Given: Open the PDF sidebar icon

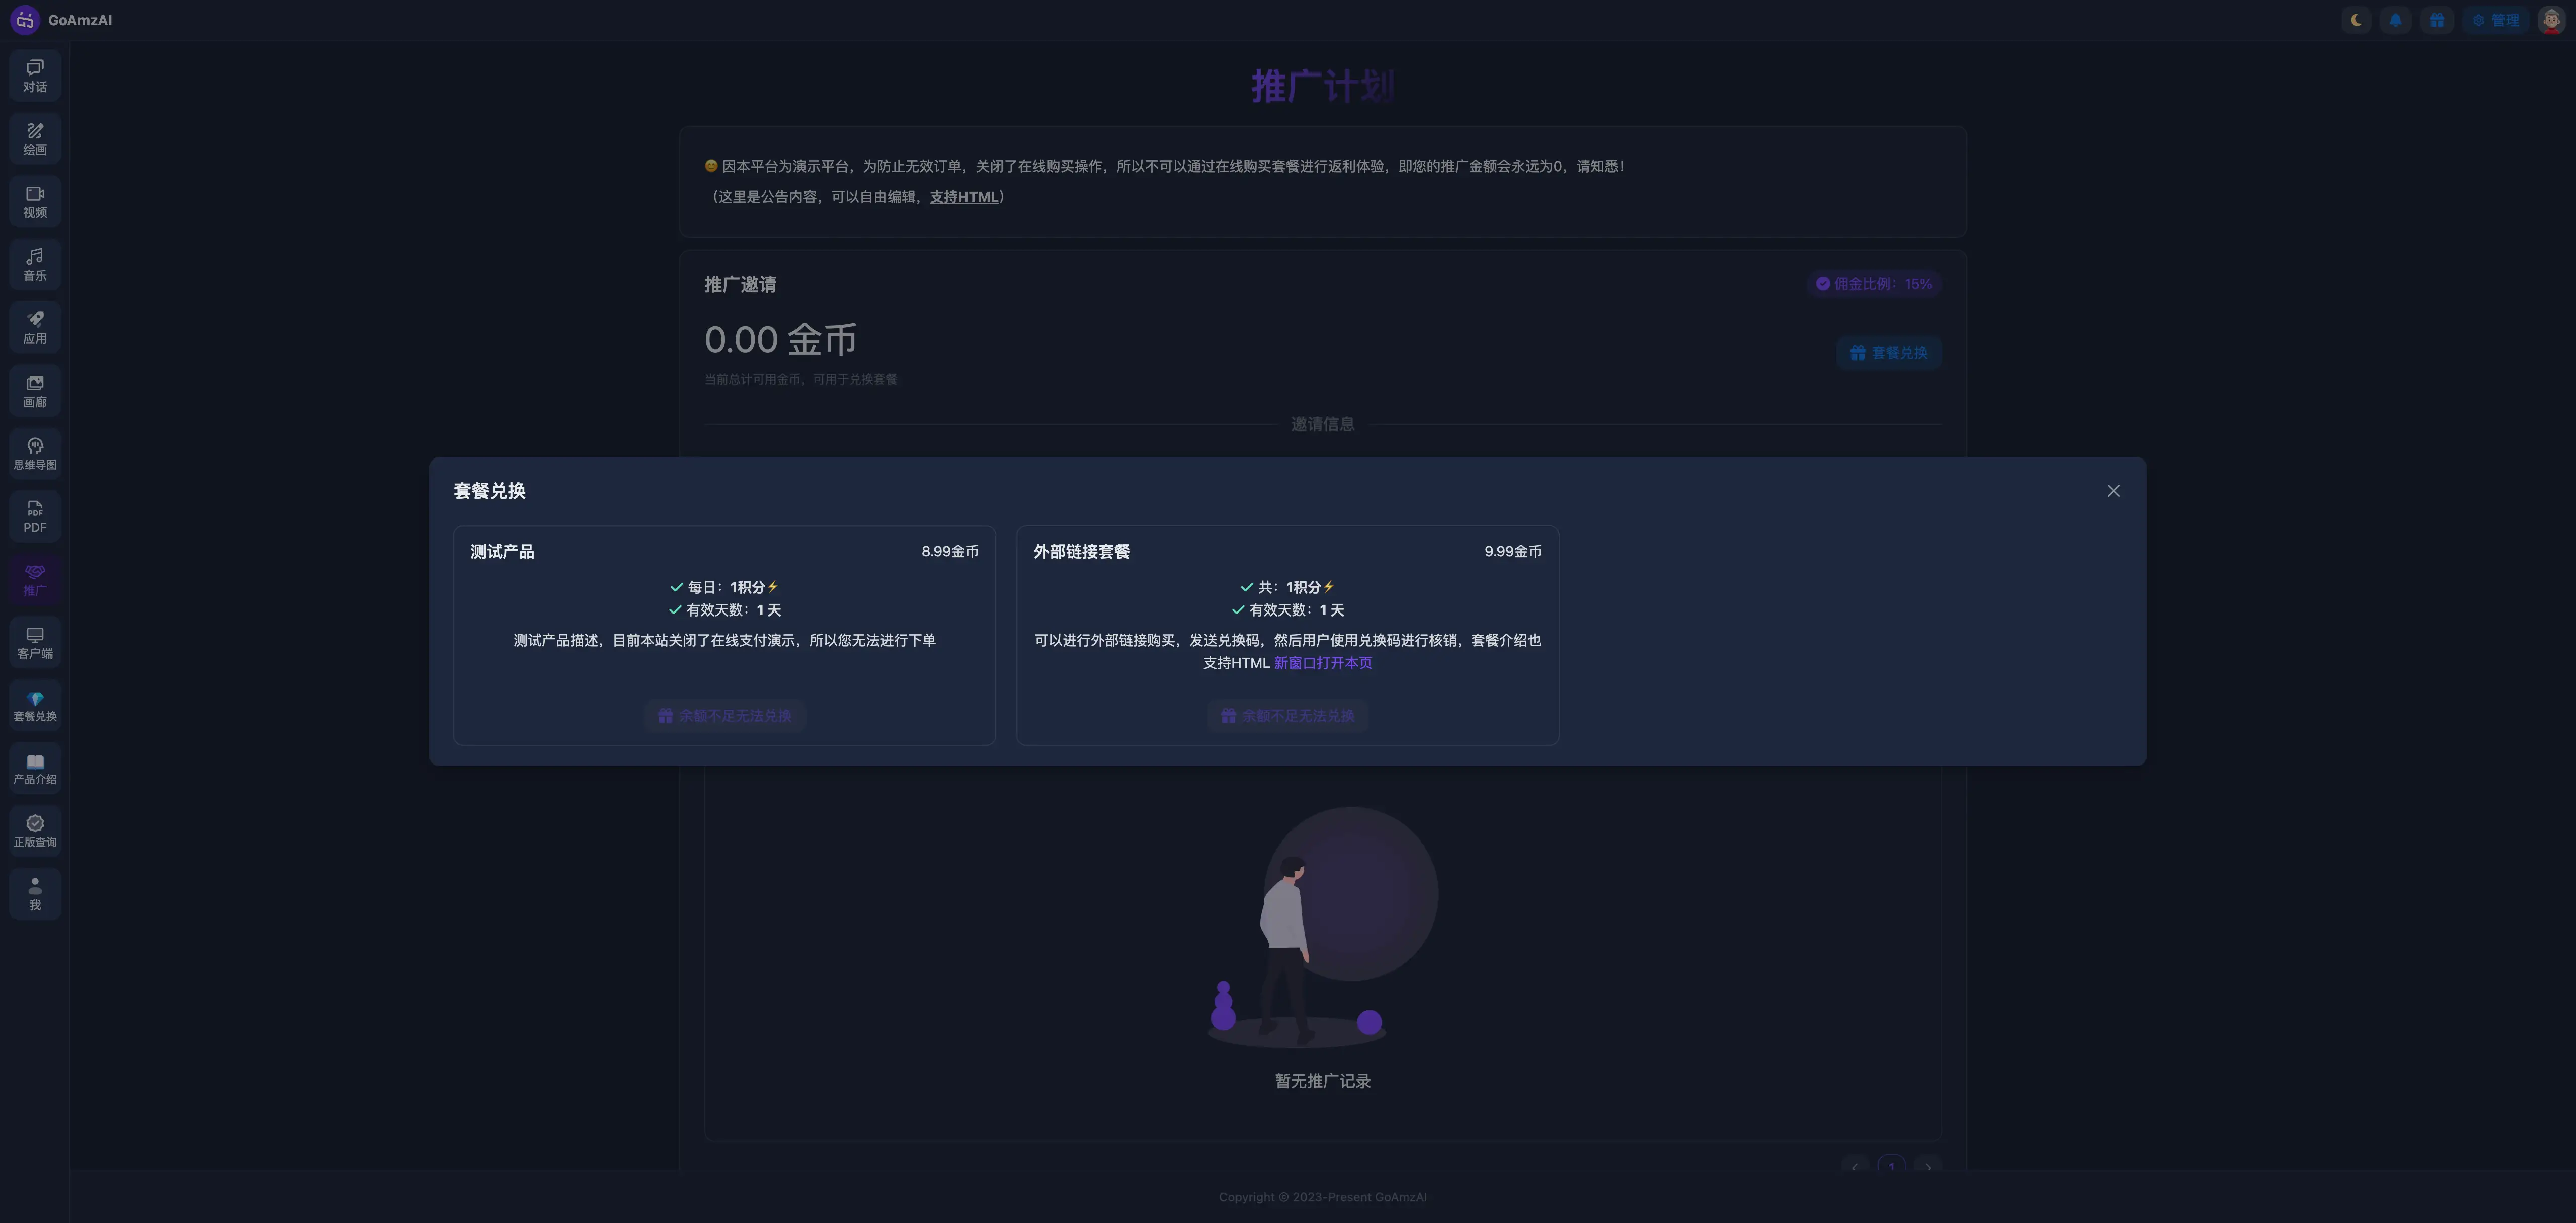Looking at the screenshot, I should (x=35, y=517).
